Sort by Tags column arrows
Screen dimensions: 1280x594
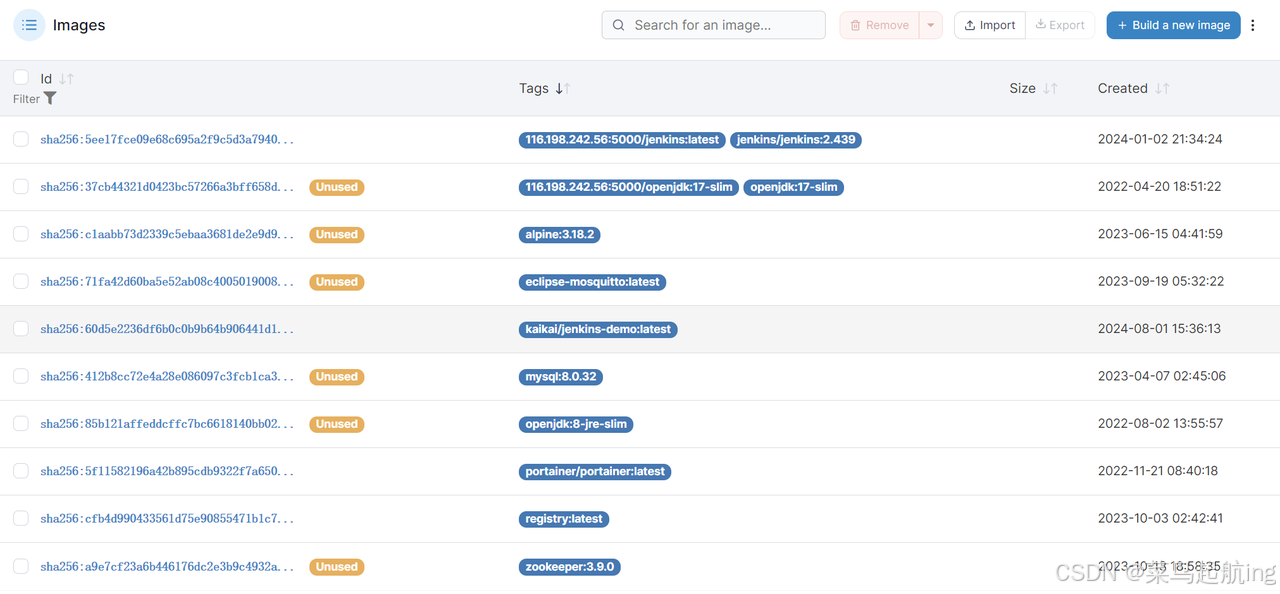point(562,88)
